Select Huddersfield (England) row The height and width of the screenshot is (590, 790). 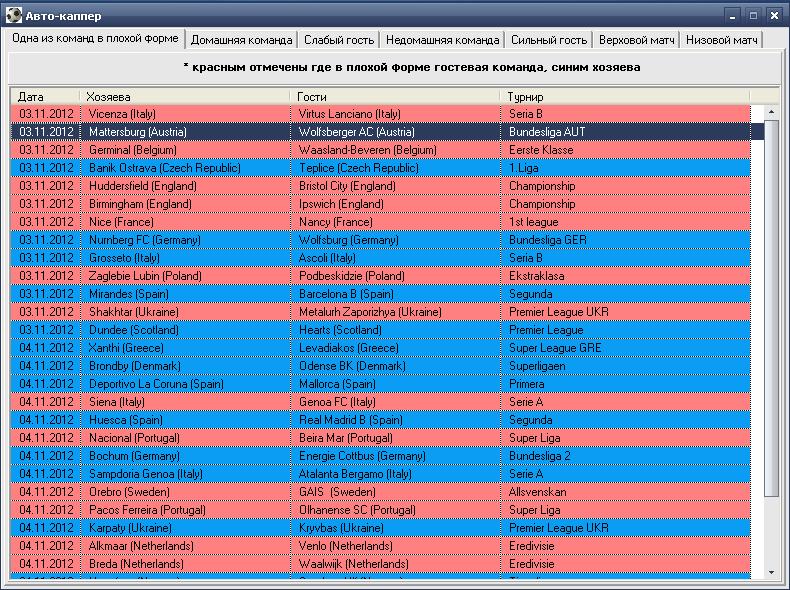[380, 186]
